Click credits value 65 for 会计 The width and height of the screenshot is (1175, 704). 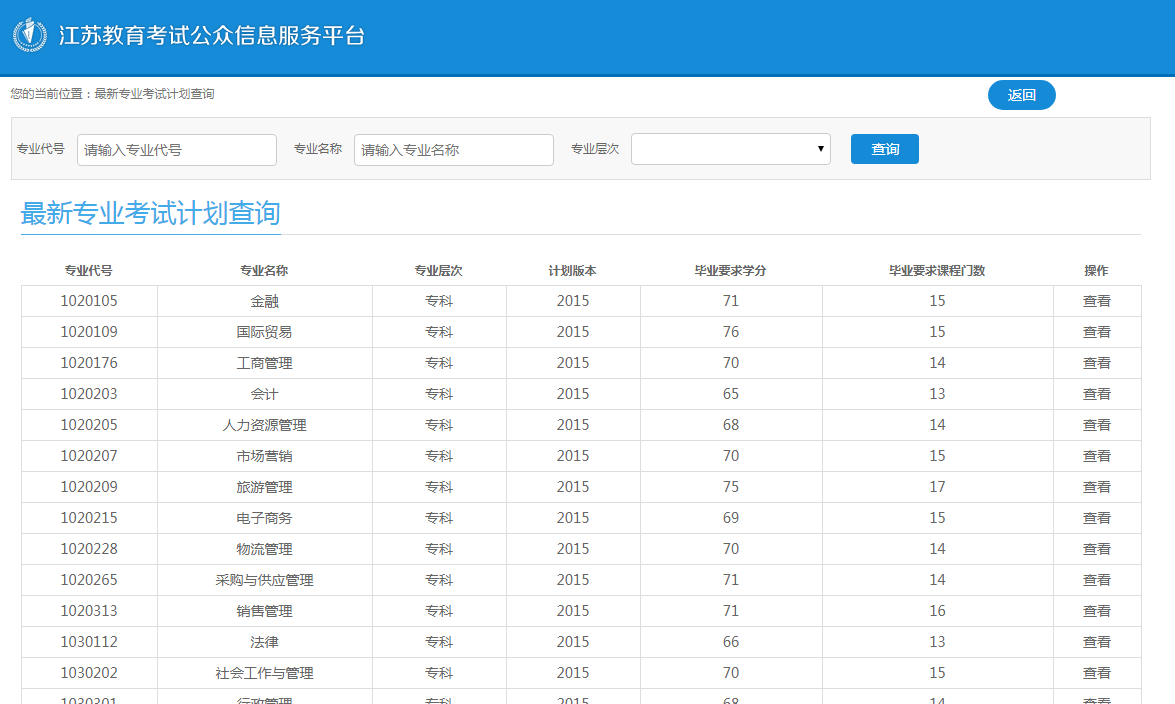[731, 394]
